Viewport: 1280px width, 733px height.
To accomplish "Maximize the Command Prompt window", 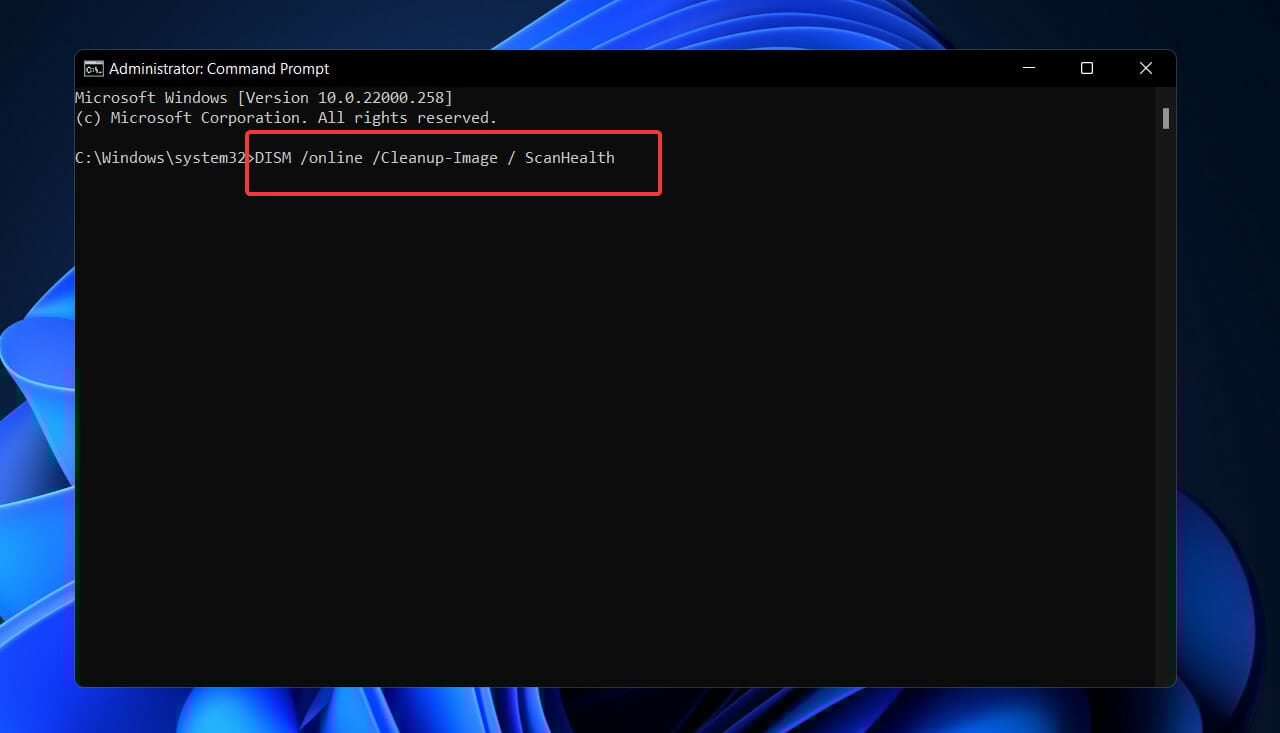I will tap(1087, 68).
